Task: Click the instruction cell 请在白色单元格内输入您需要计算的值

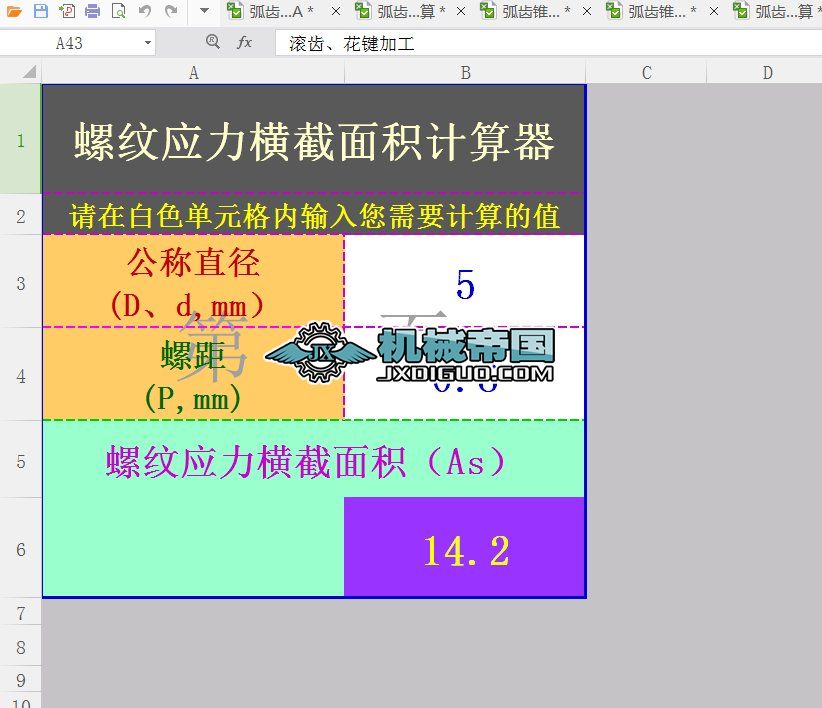Action: pyautogui.click(x=313, y=215)
